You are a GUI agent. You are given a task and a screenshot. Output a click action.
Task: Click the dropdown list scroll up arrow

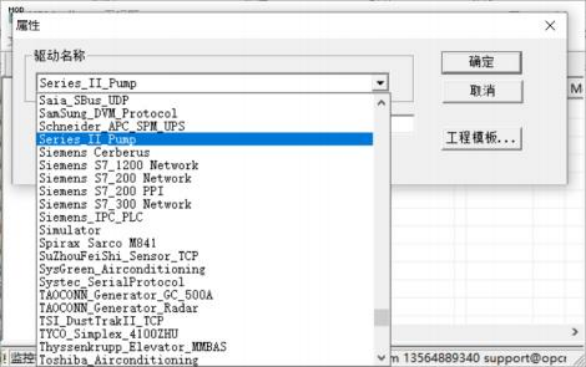coord(381,103)
